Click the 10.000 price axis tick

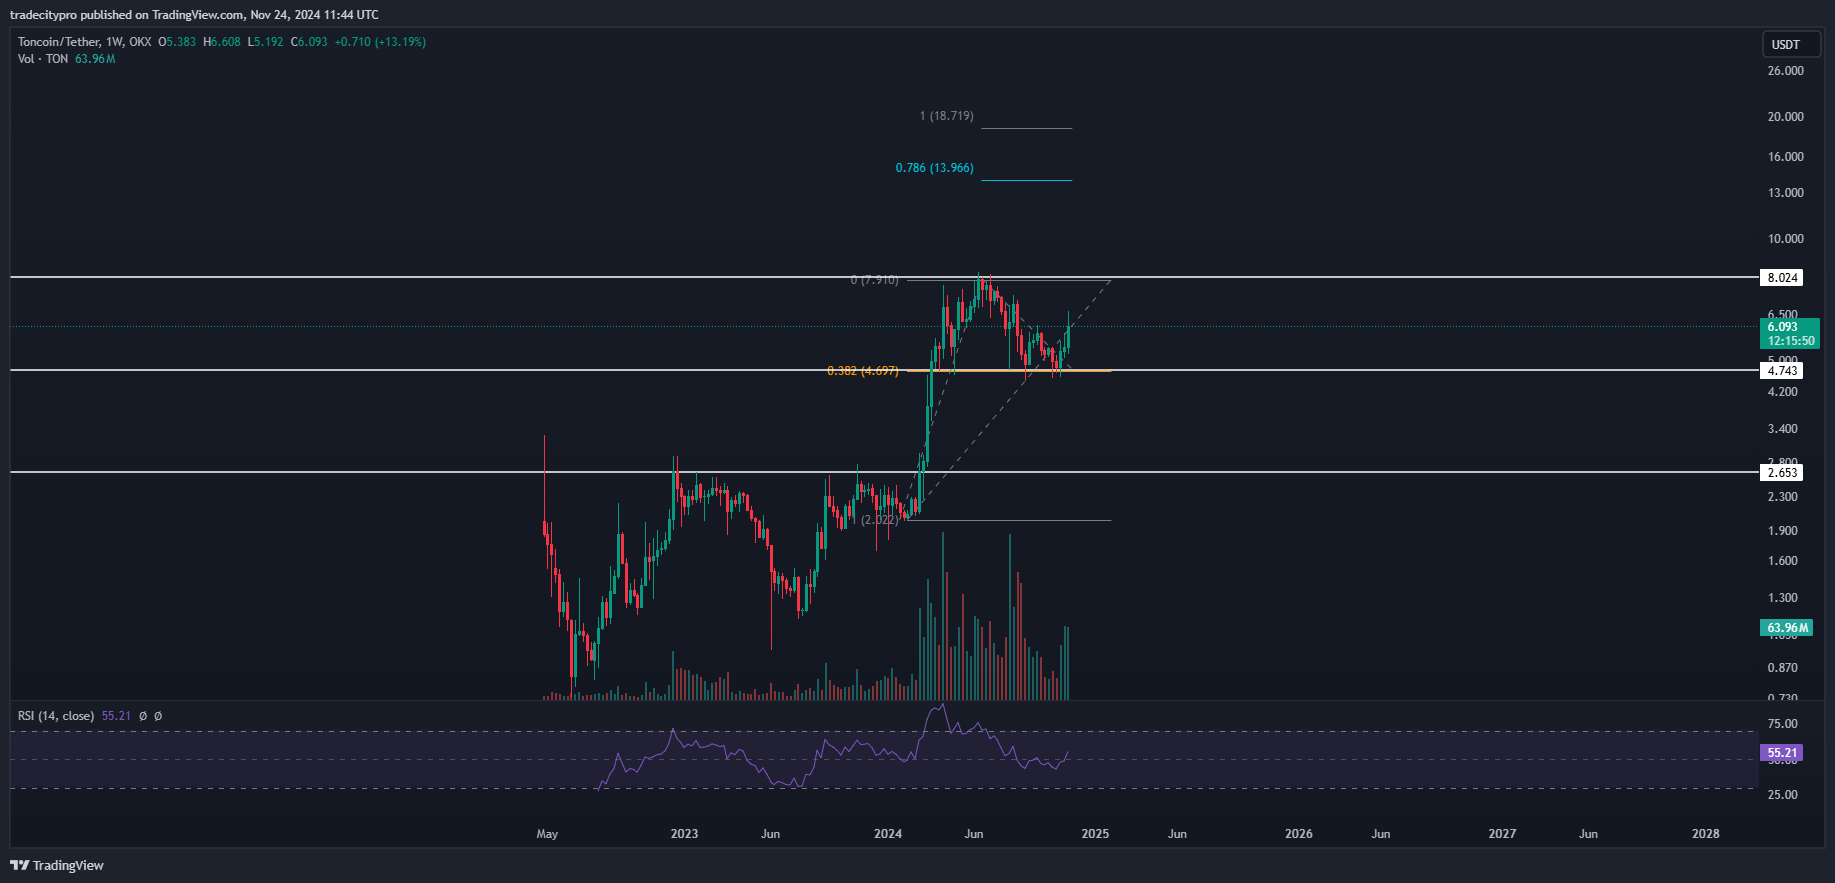pyautogui.click(x=1786, y=239)
